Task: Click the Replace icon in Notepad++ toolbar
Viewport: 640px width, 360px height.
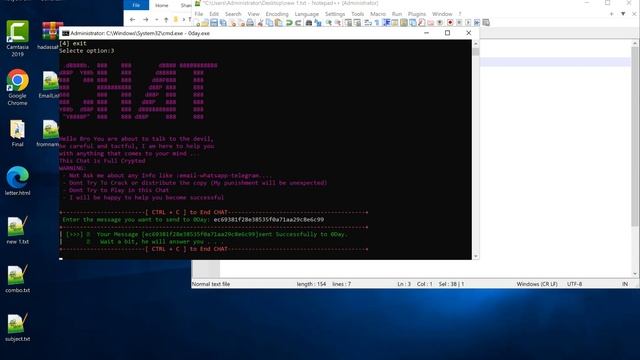Action: coord(318,23)
